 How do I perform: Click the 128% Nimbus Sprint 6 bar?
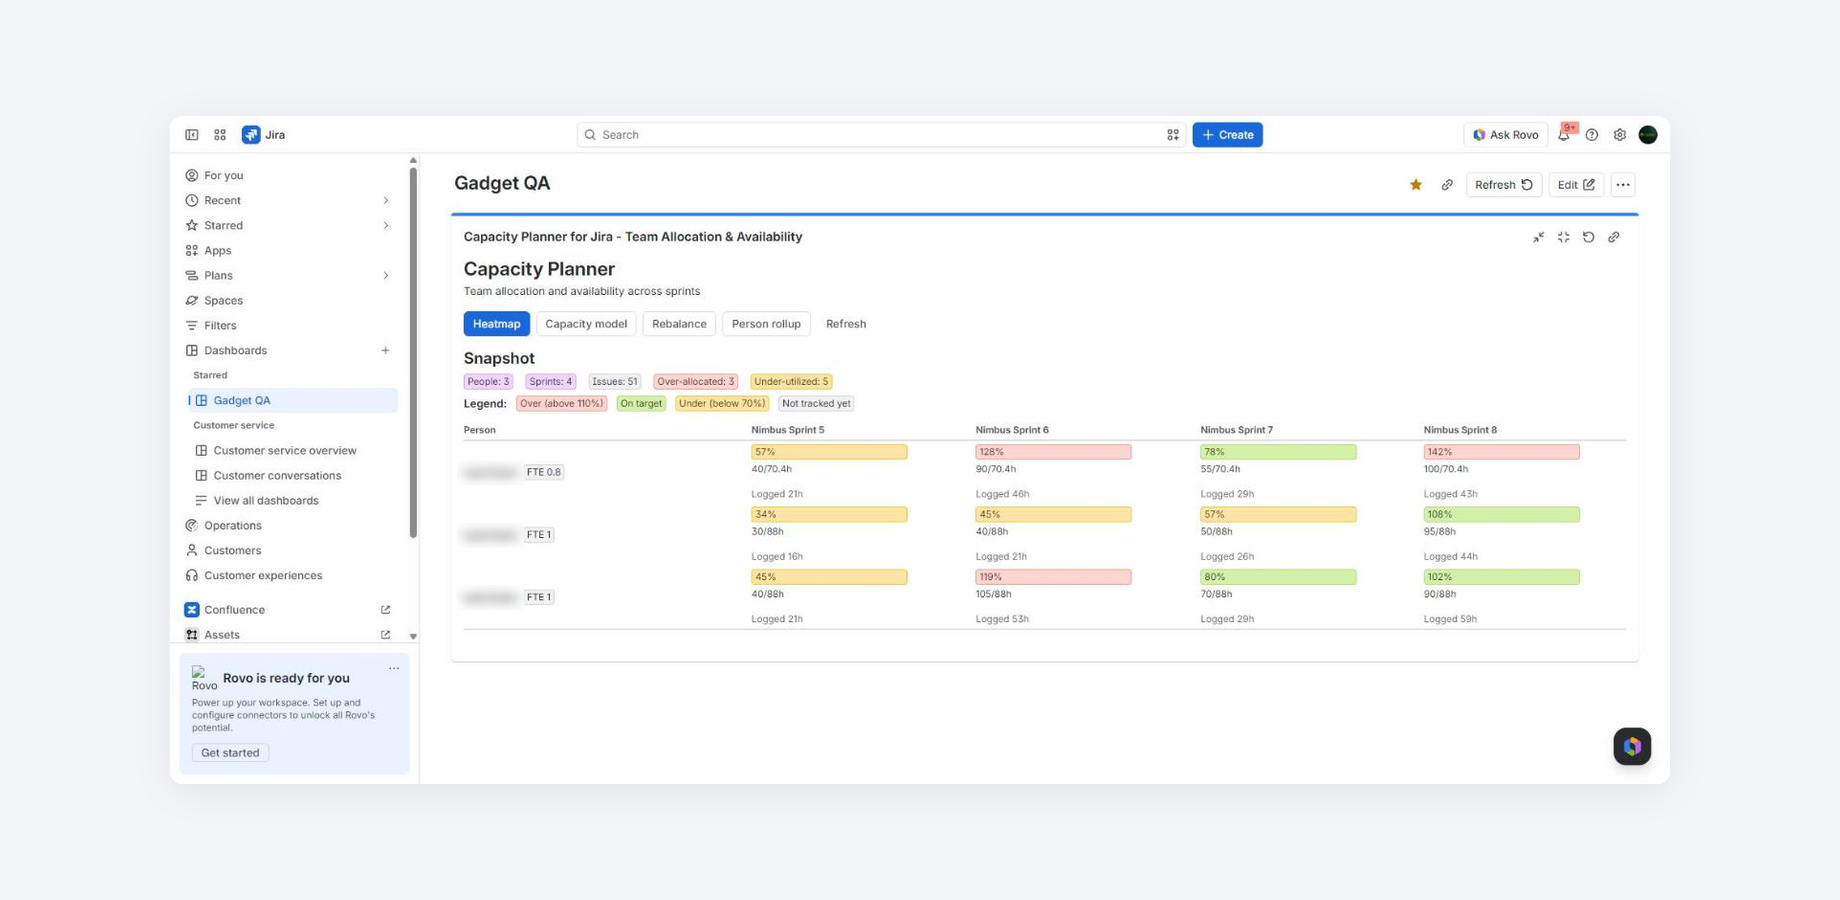(1053, 452)
